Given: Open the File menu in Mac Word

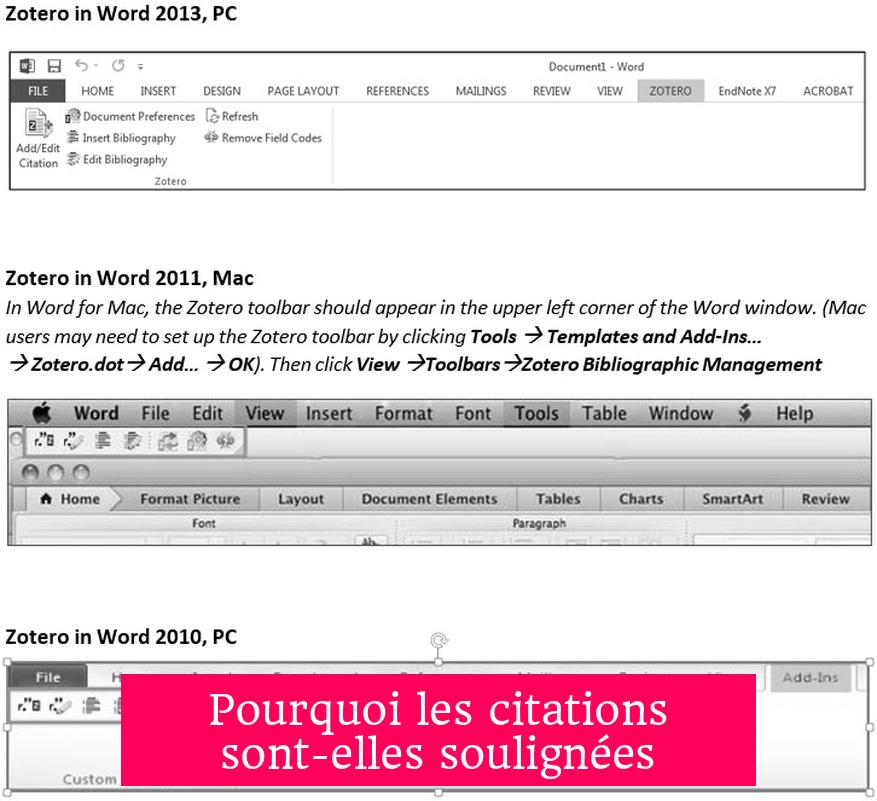Looking at the screenshot, I should [x=155, y=413].
